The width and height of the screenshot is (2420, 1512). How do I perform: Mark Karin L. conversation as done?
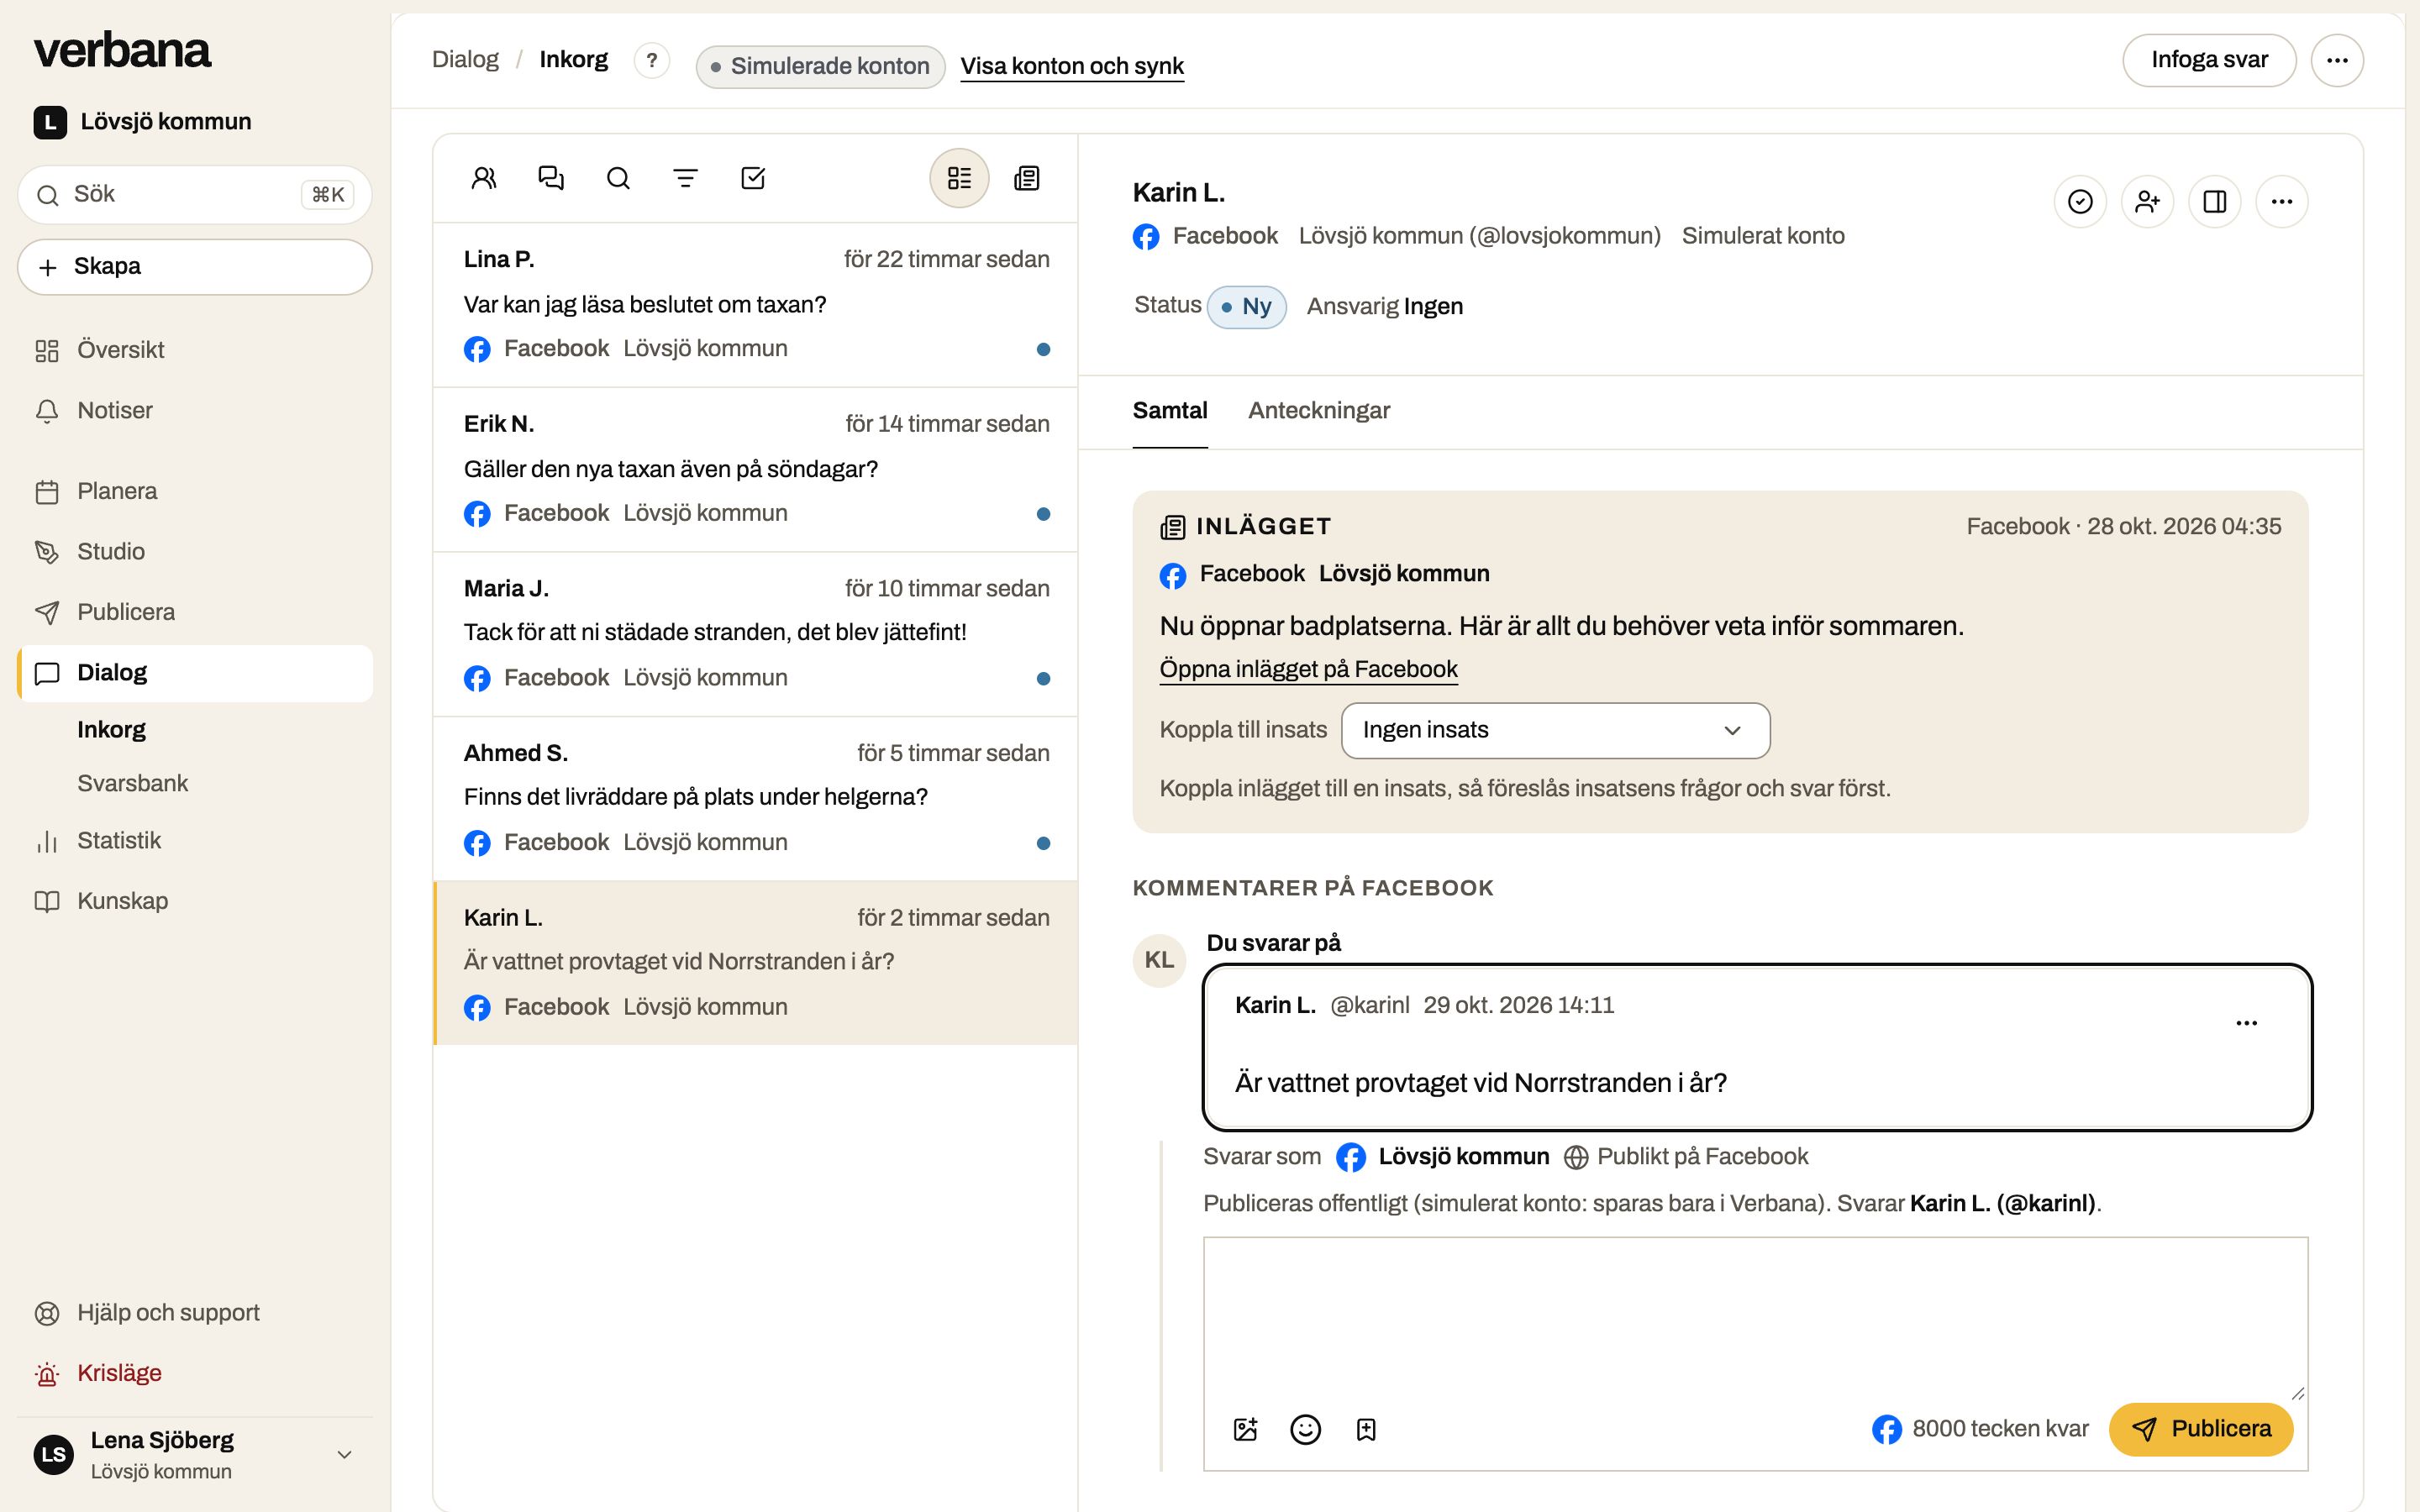click(x=2080, y=202)
